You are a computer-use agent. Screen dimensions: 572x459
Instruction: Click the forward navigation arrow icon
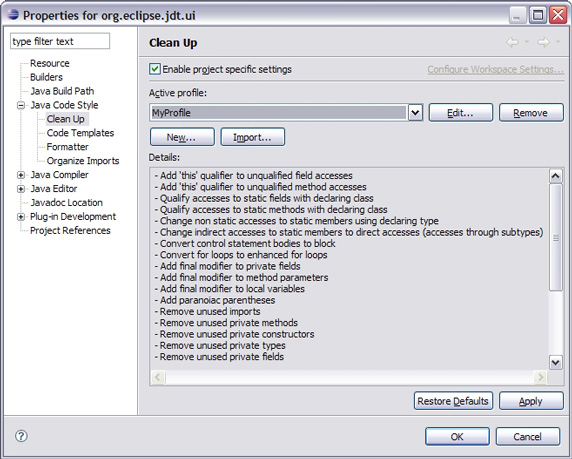click(544, 42)
